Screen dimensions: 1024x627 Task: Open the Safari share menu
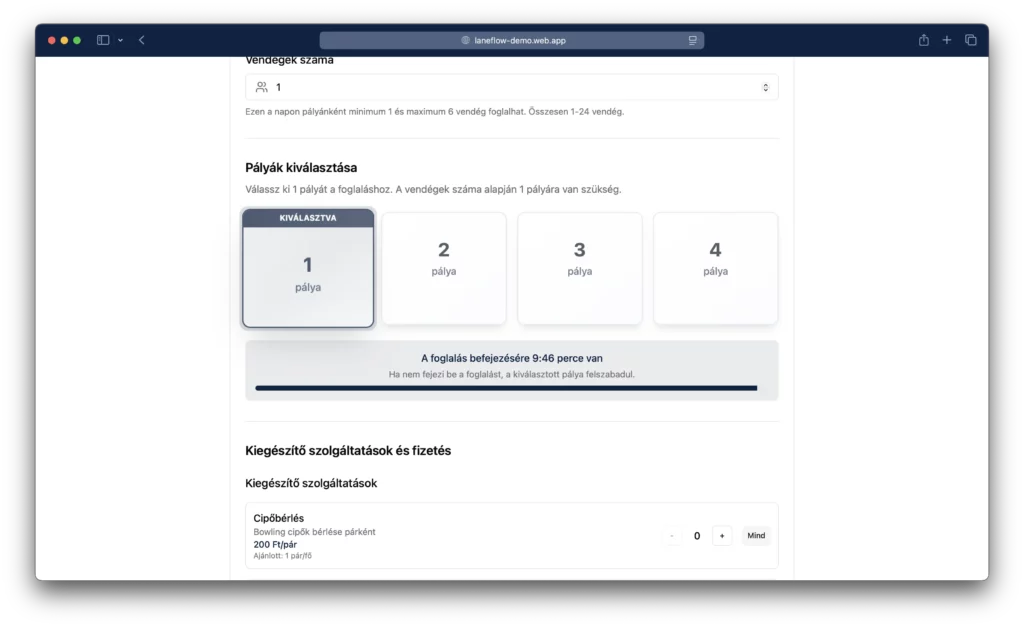[923, 40]
